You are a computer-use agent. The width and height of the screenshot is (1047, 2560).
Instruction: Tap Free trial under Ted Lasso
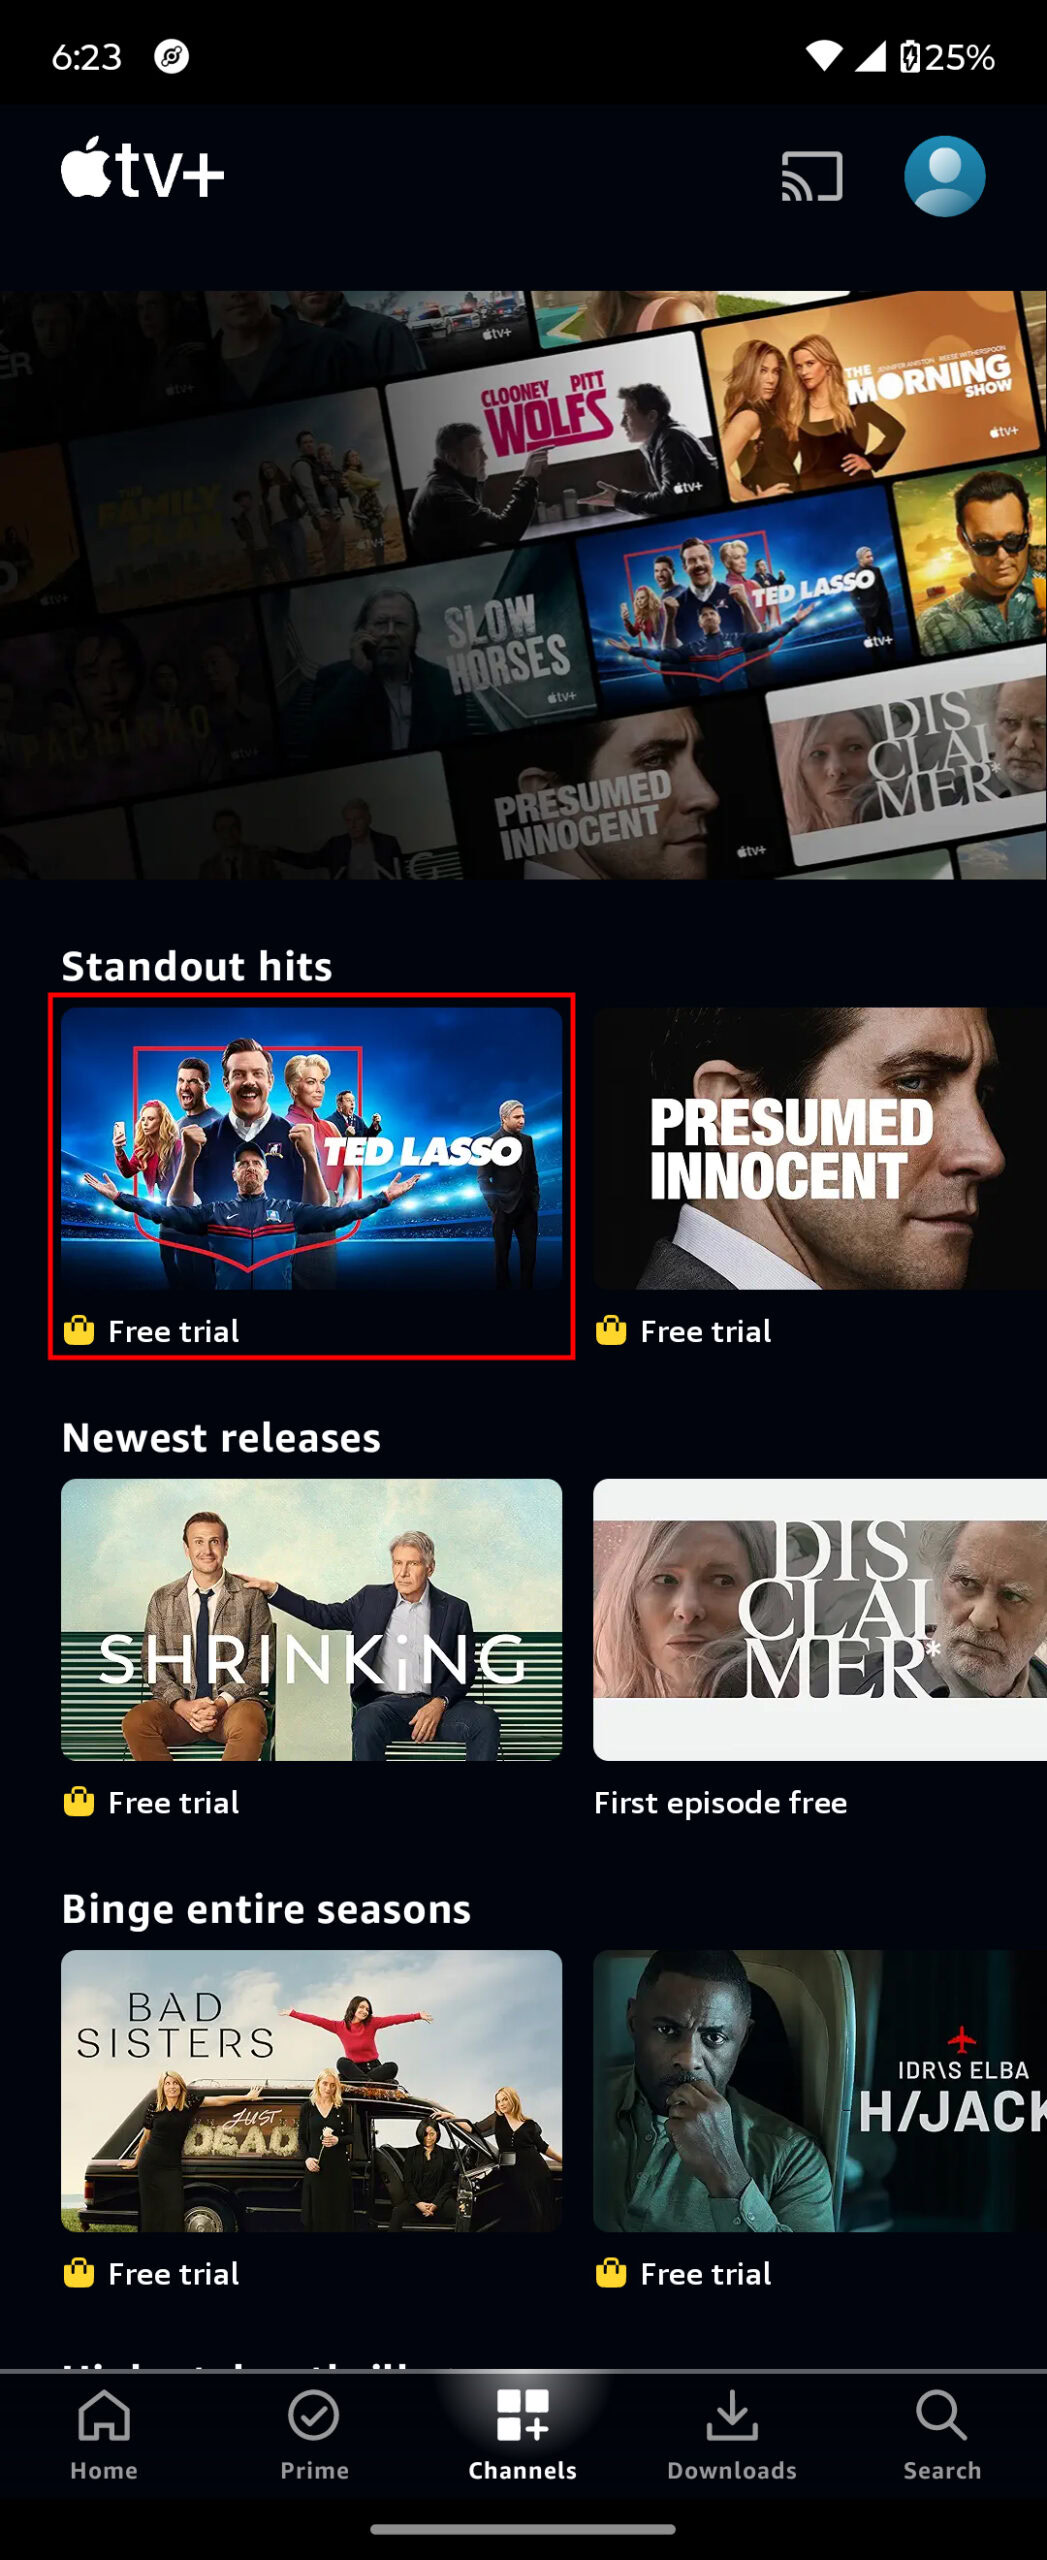point(173,1331)
